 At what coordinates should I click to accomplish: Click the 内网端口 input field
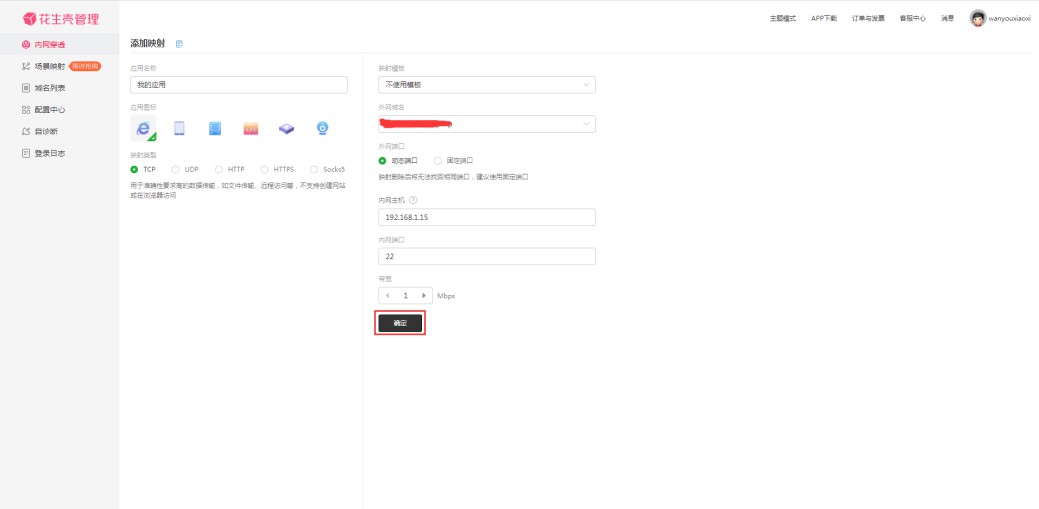[486, 257]
